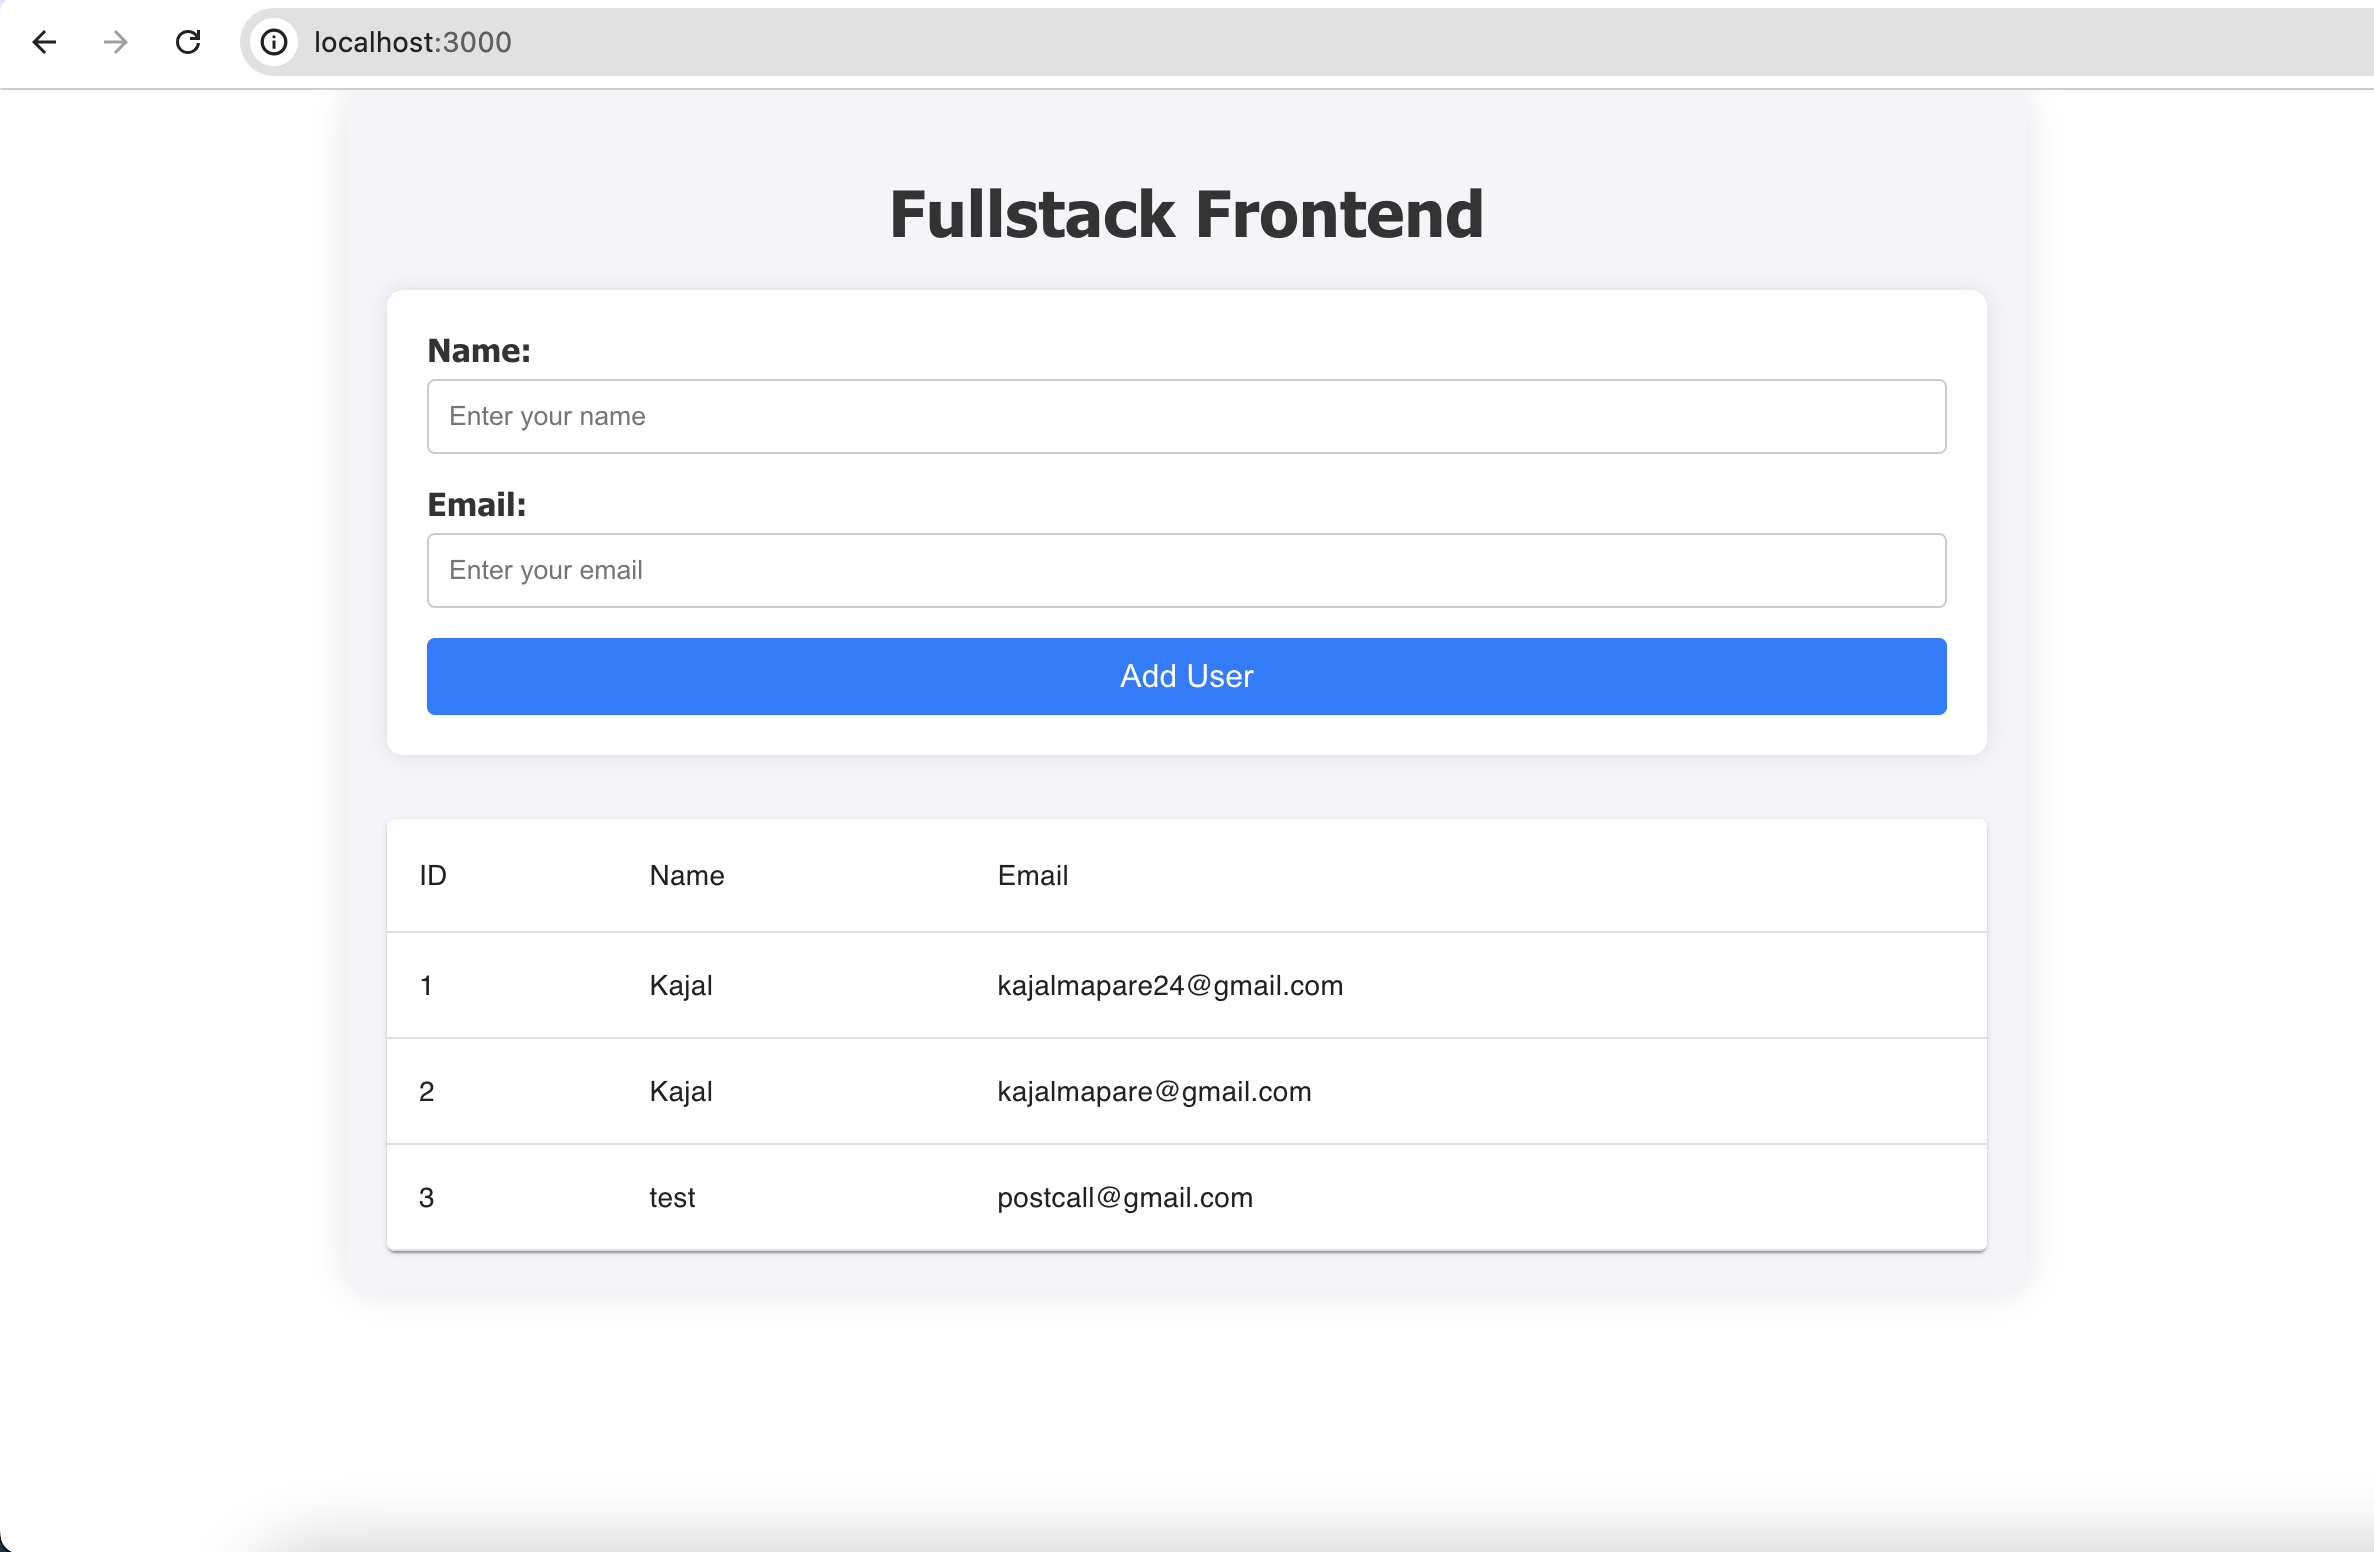This screenshot has height=1552, width=2374.
Task: Open site information icon in address bar
Action: (274, 42)
